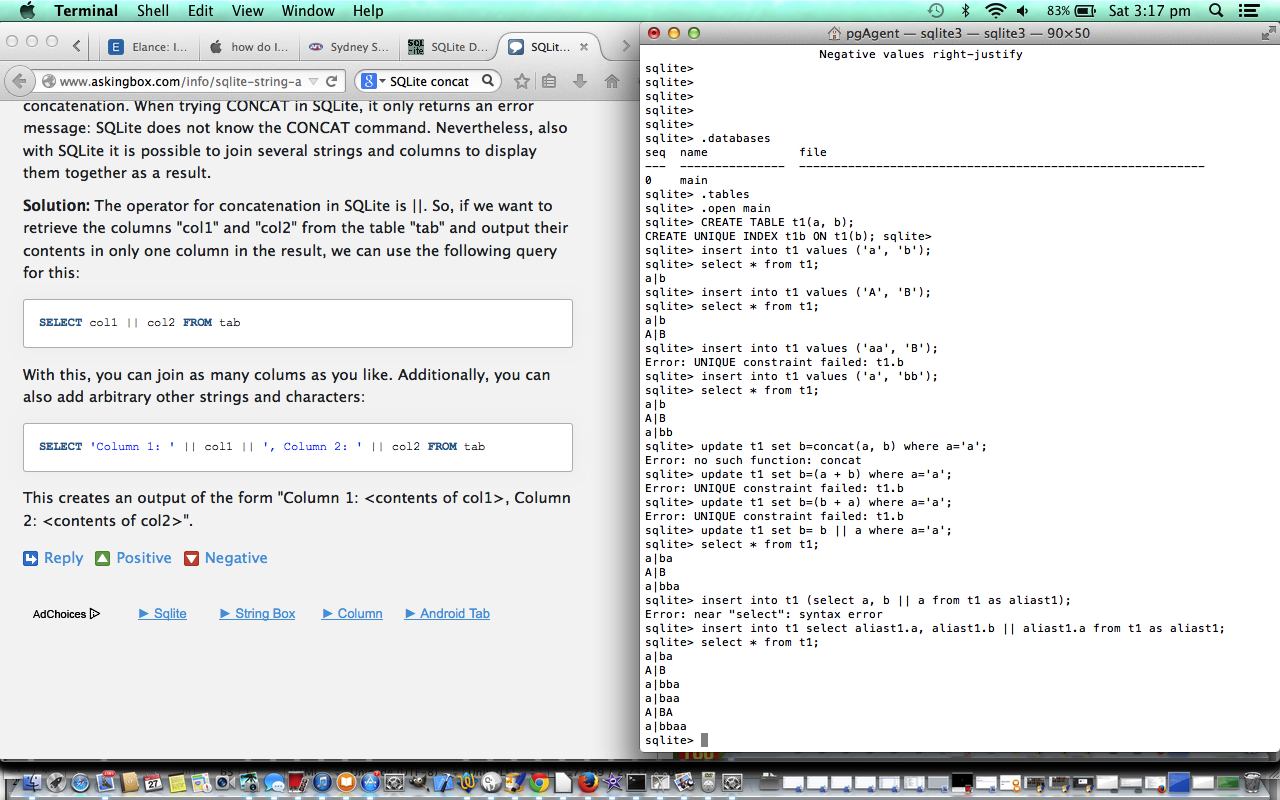This screenshot has height=800, width=1280.
Task: Close the active SQLit... browser tab
Action: click(x=585, y=47)
